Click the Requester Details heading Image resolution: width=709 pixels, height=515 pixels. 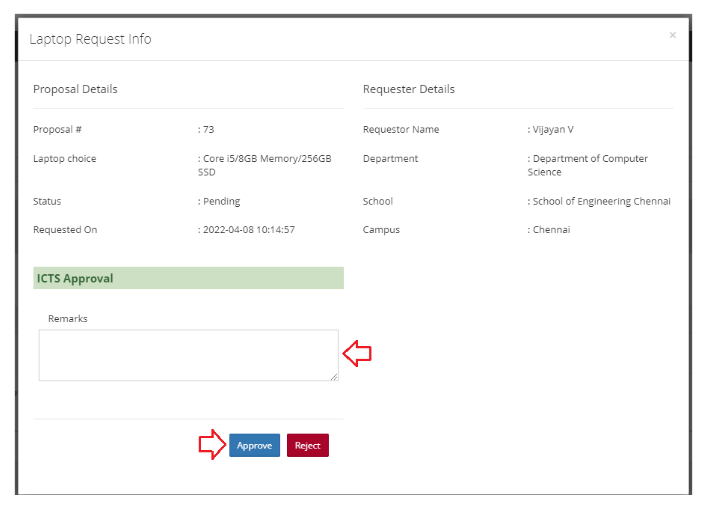click(x=408, y=89)
